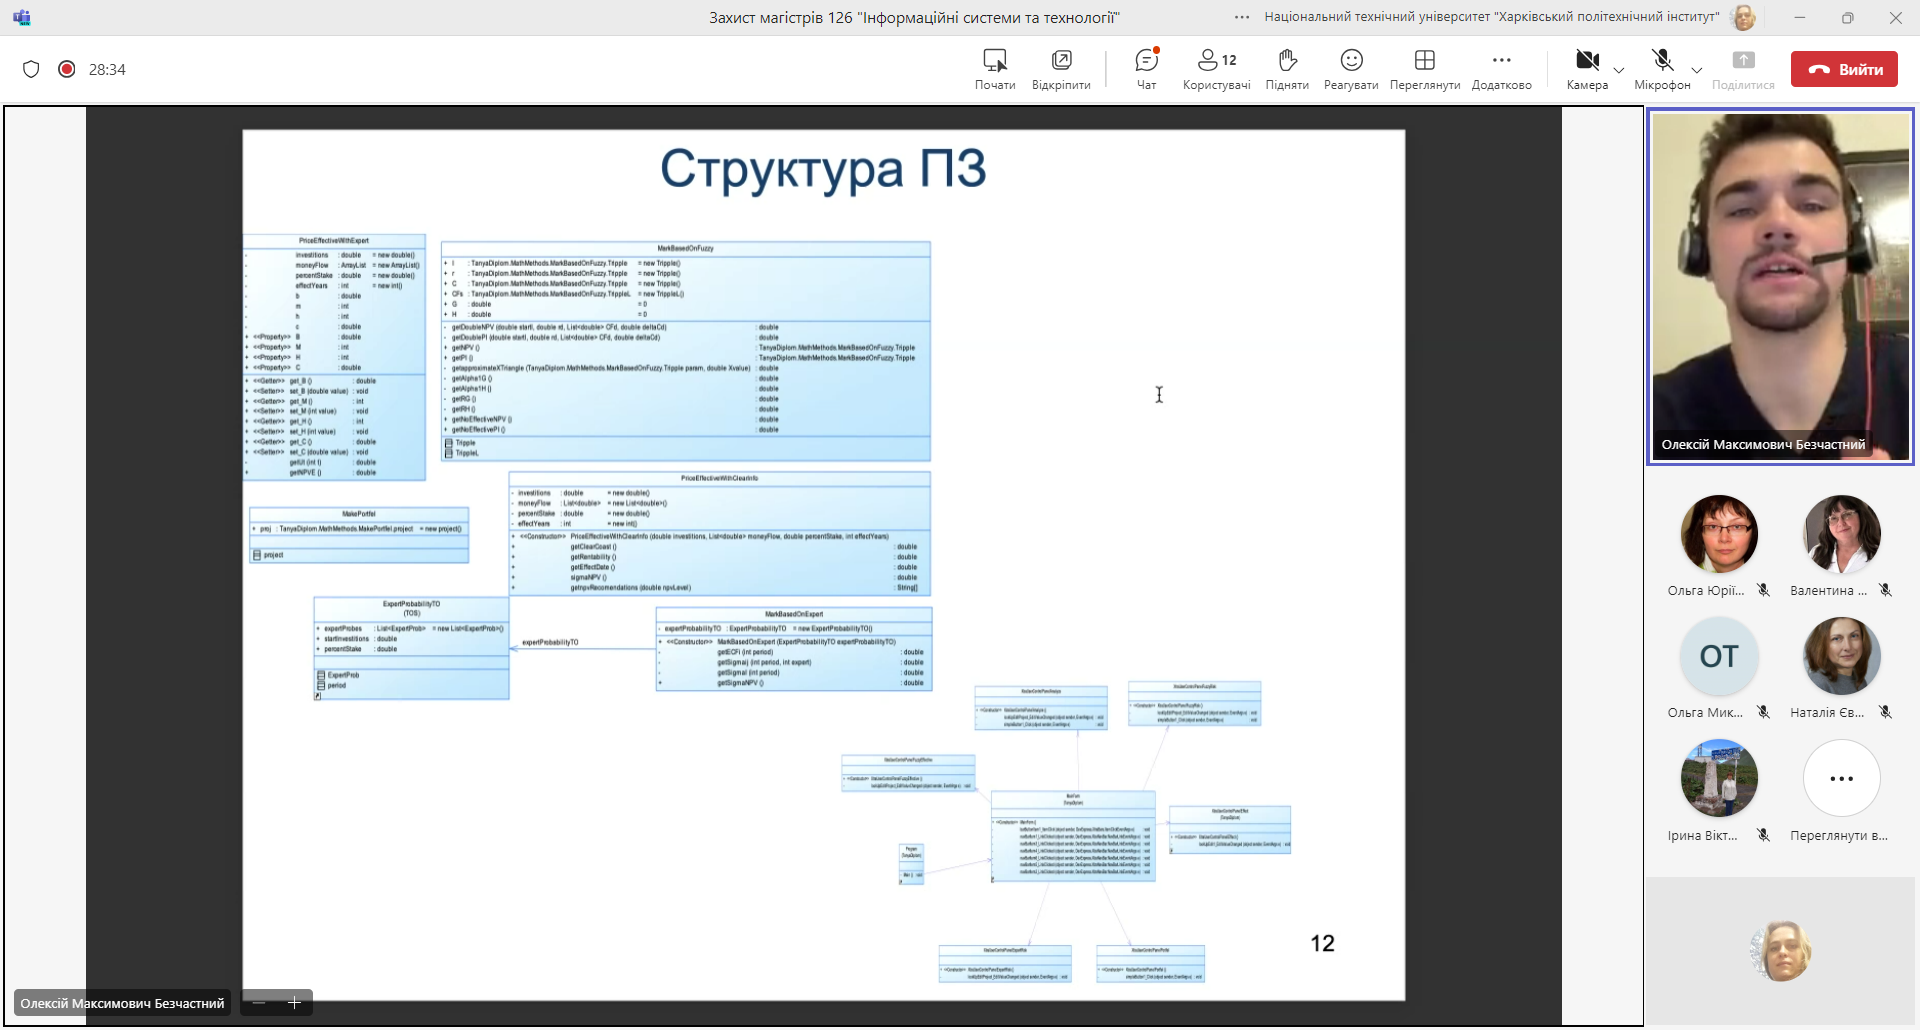The width and height of the screenshot is (1920, 1030).
Task: Click the shield security icon
Action: [31, 69]
